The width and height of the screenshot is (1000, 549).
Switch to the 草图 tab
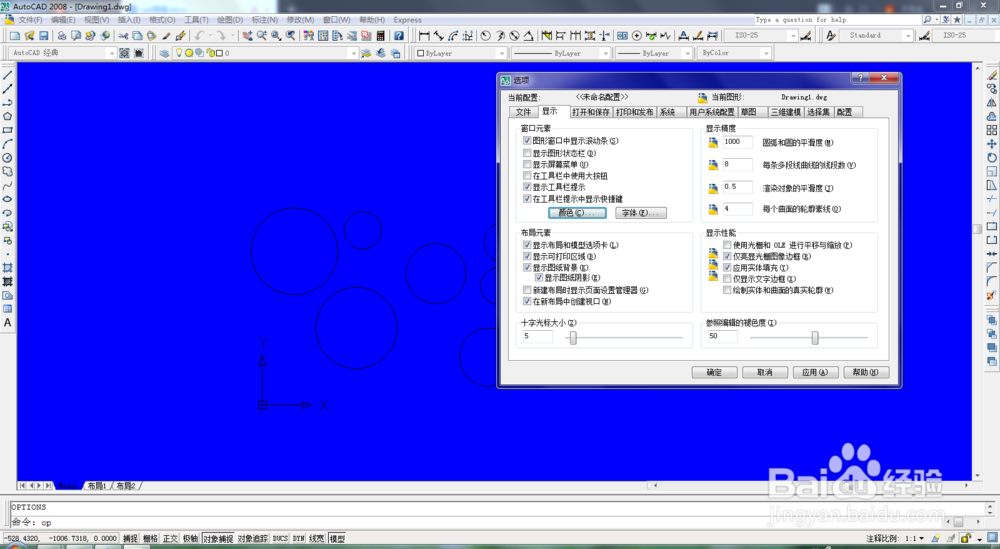pyautogui.click(x=749, y=112)
